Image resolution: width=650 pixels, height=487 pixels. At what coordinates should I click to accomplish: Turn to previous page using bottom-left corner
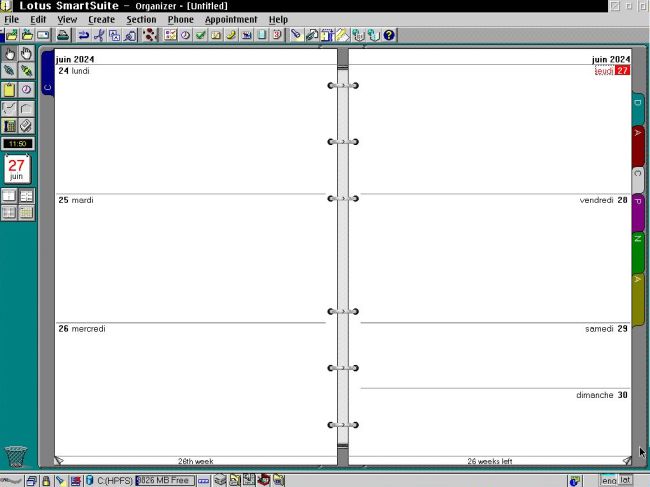(x=59, y=460)
